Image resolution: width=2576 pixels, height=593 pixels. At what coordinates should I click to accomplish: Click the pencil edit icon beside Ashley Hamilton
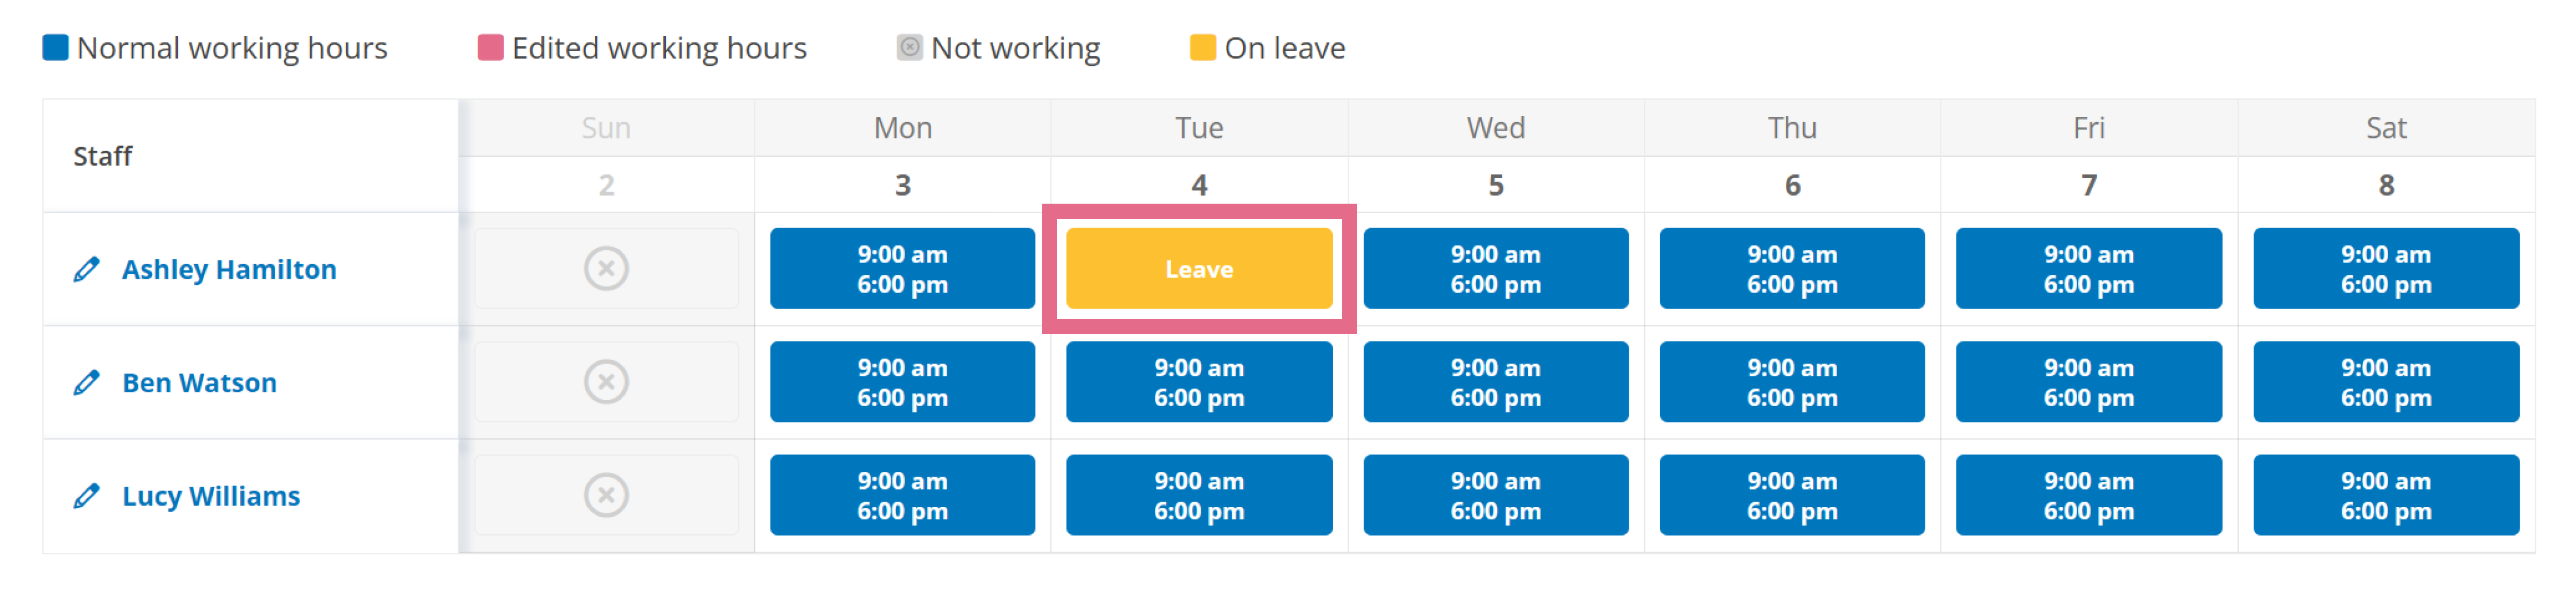tap(87, 269)
